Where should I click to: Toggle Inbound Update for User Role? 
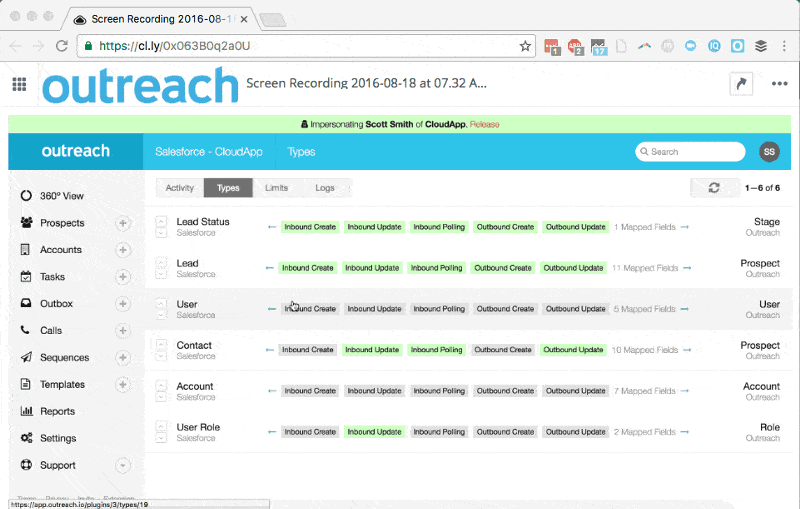[374, 432]
